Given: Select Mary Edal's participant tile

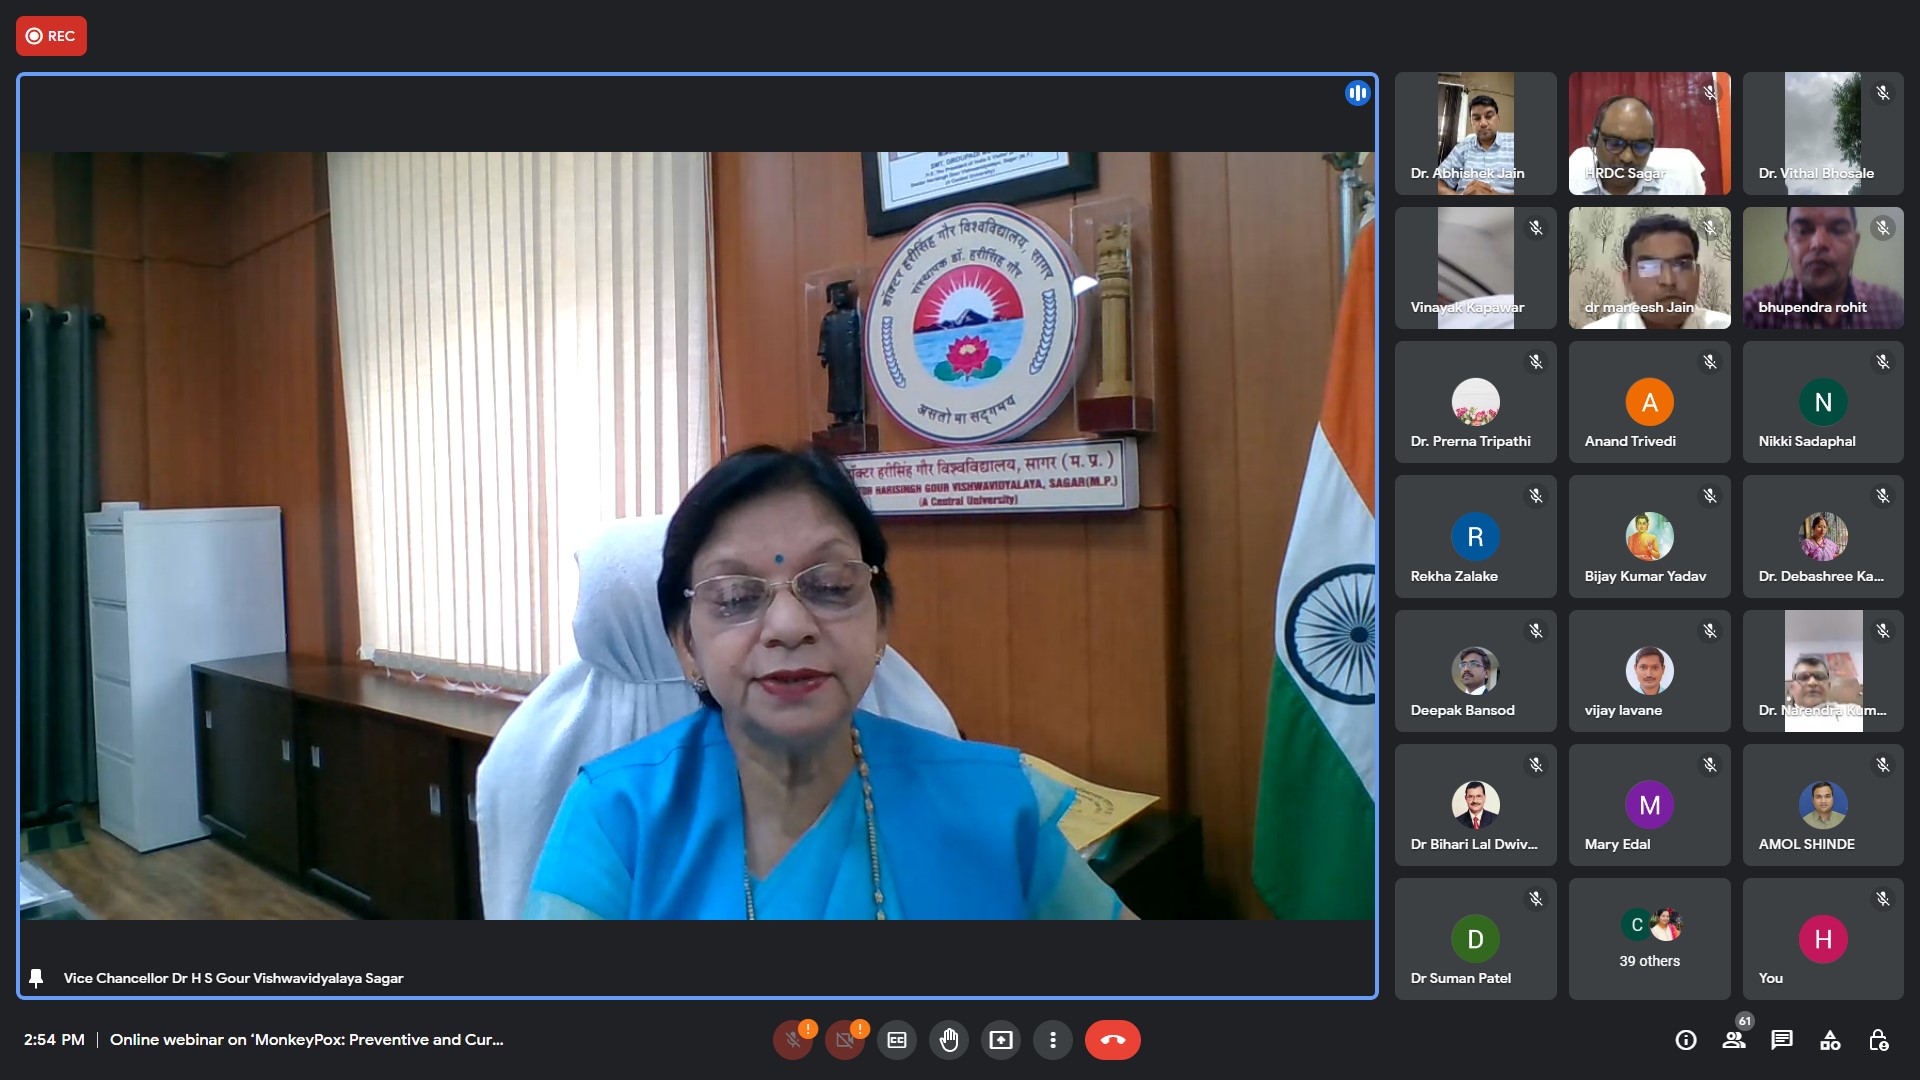Looking at the screenshot, I should pos(1649,805).
